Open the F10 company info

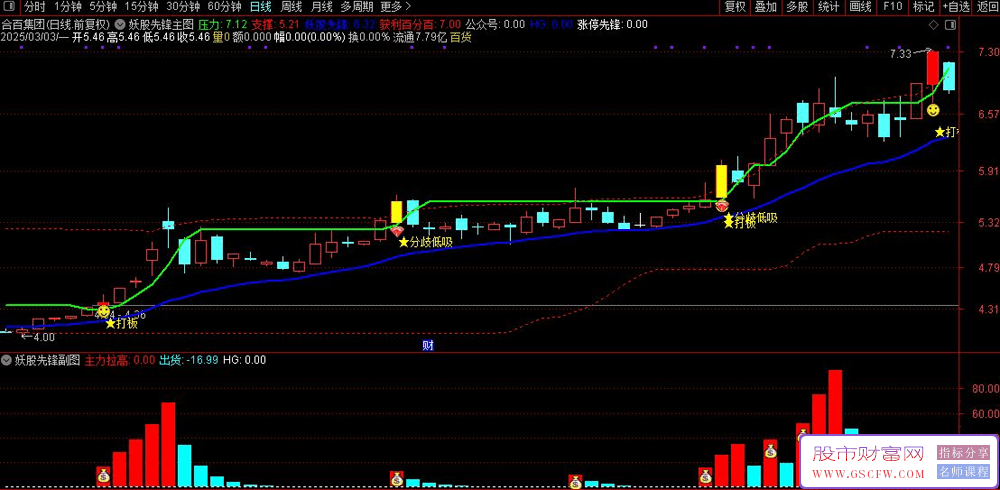click(x=892, y=7)
